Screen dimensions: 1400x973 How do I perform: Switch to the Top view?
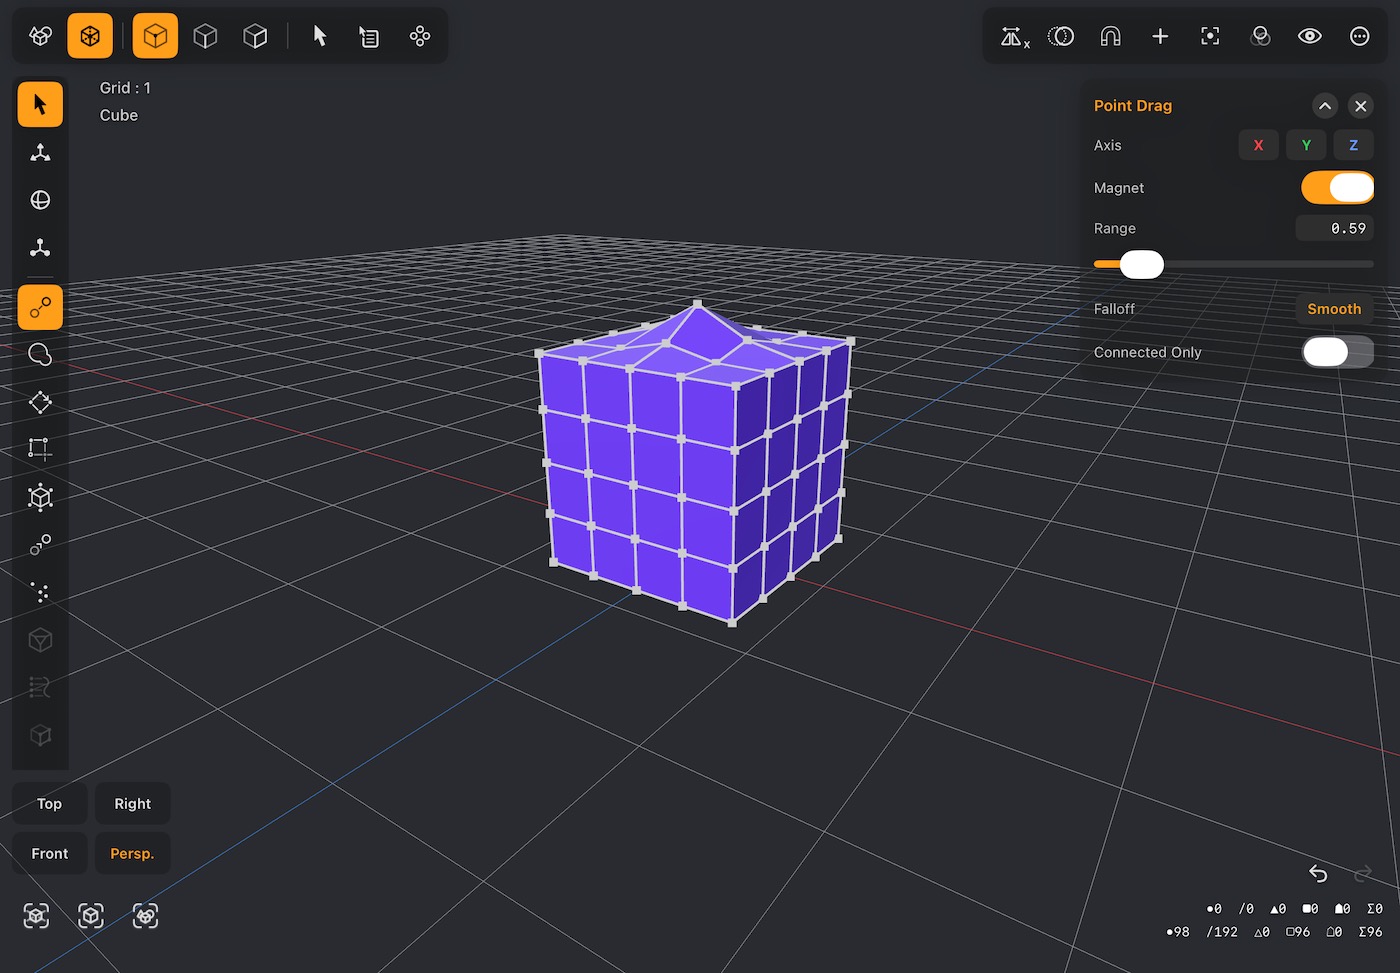click(x=49, y=804)
